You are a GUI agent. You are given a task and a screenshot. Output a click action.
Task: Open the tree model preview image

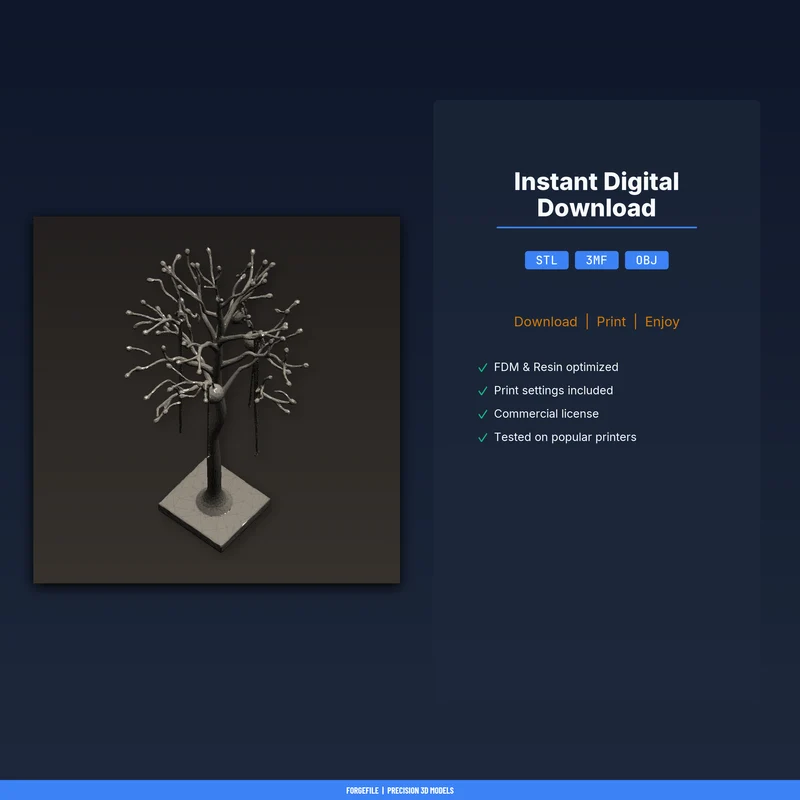pyautogui.click(x=217, y=400)
